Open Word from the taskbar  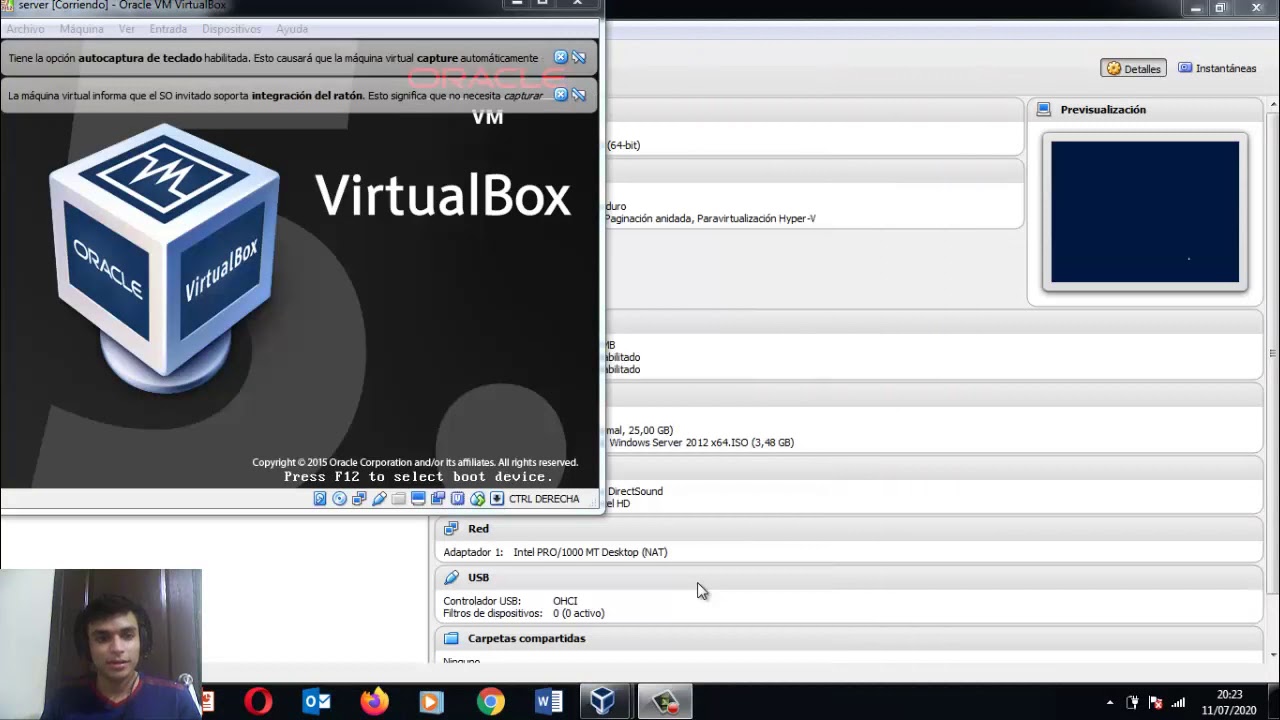548,701
